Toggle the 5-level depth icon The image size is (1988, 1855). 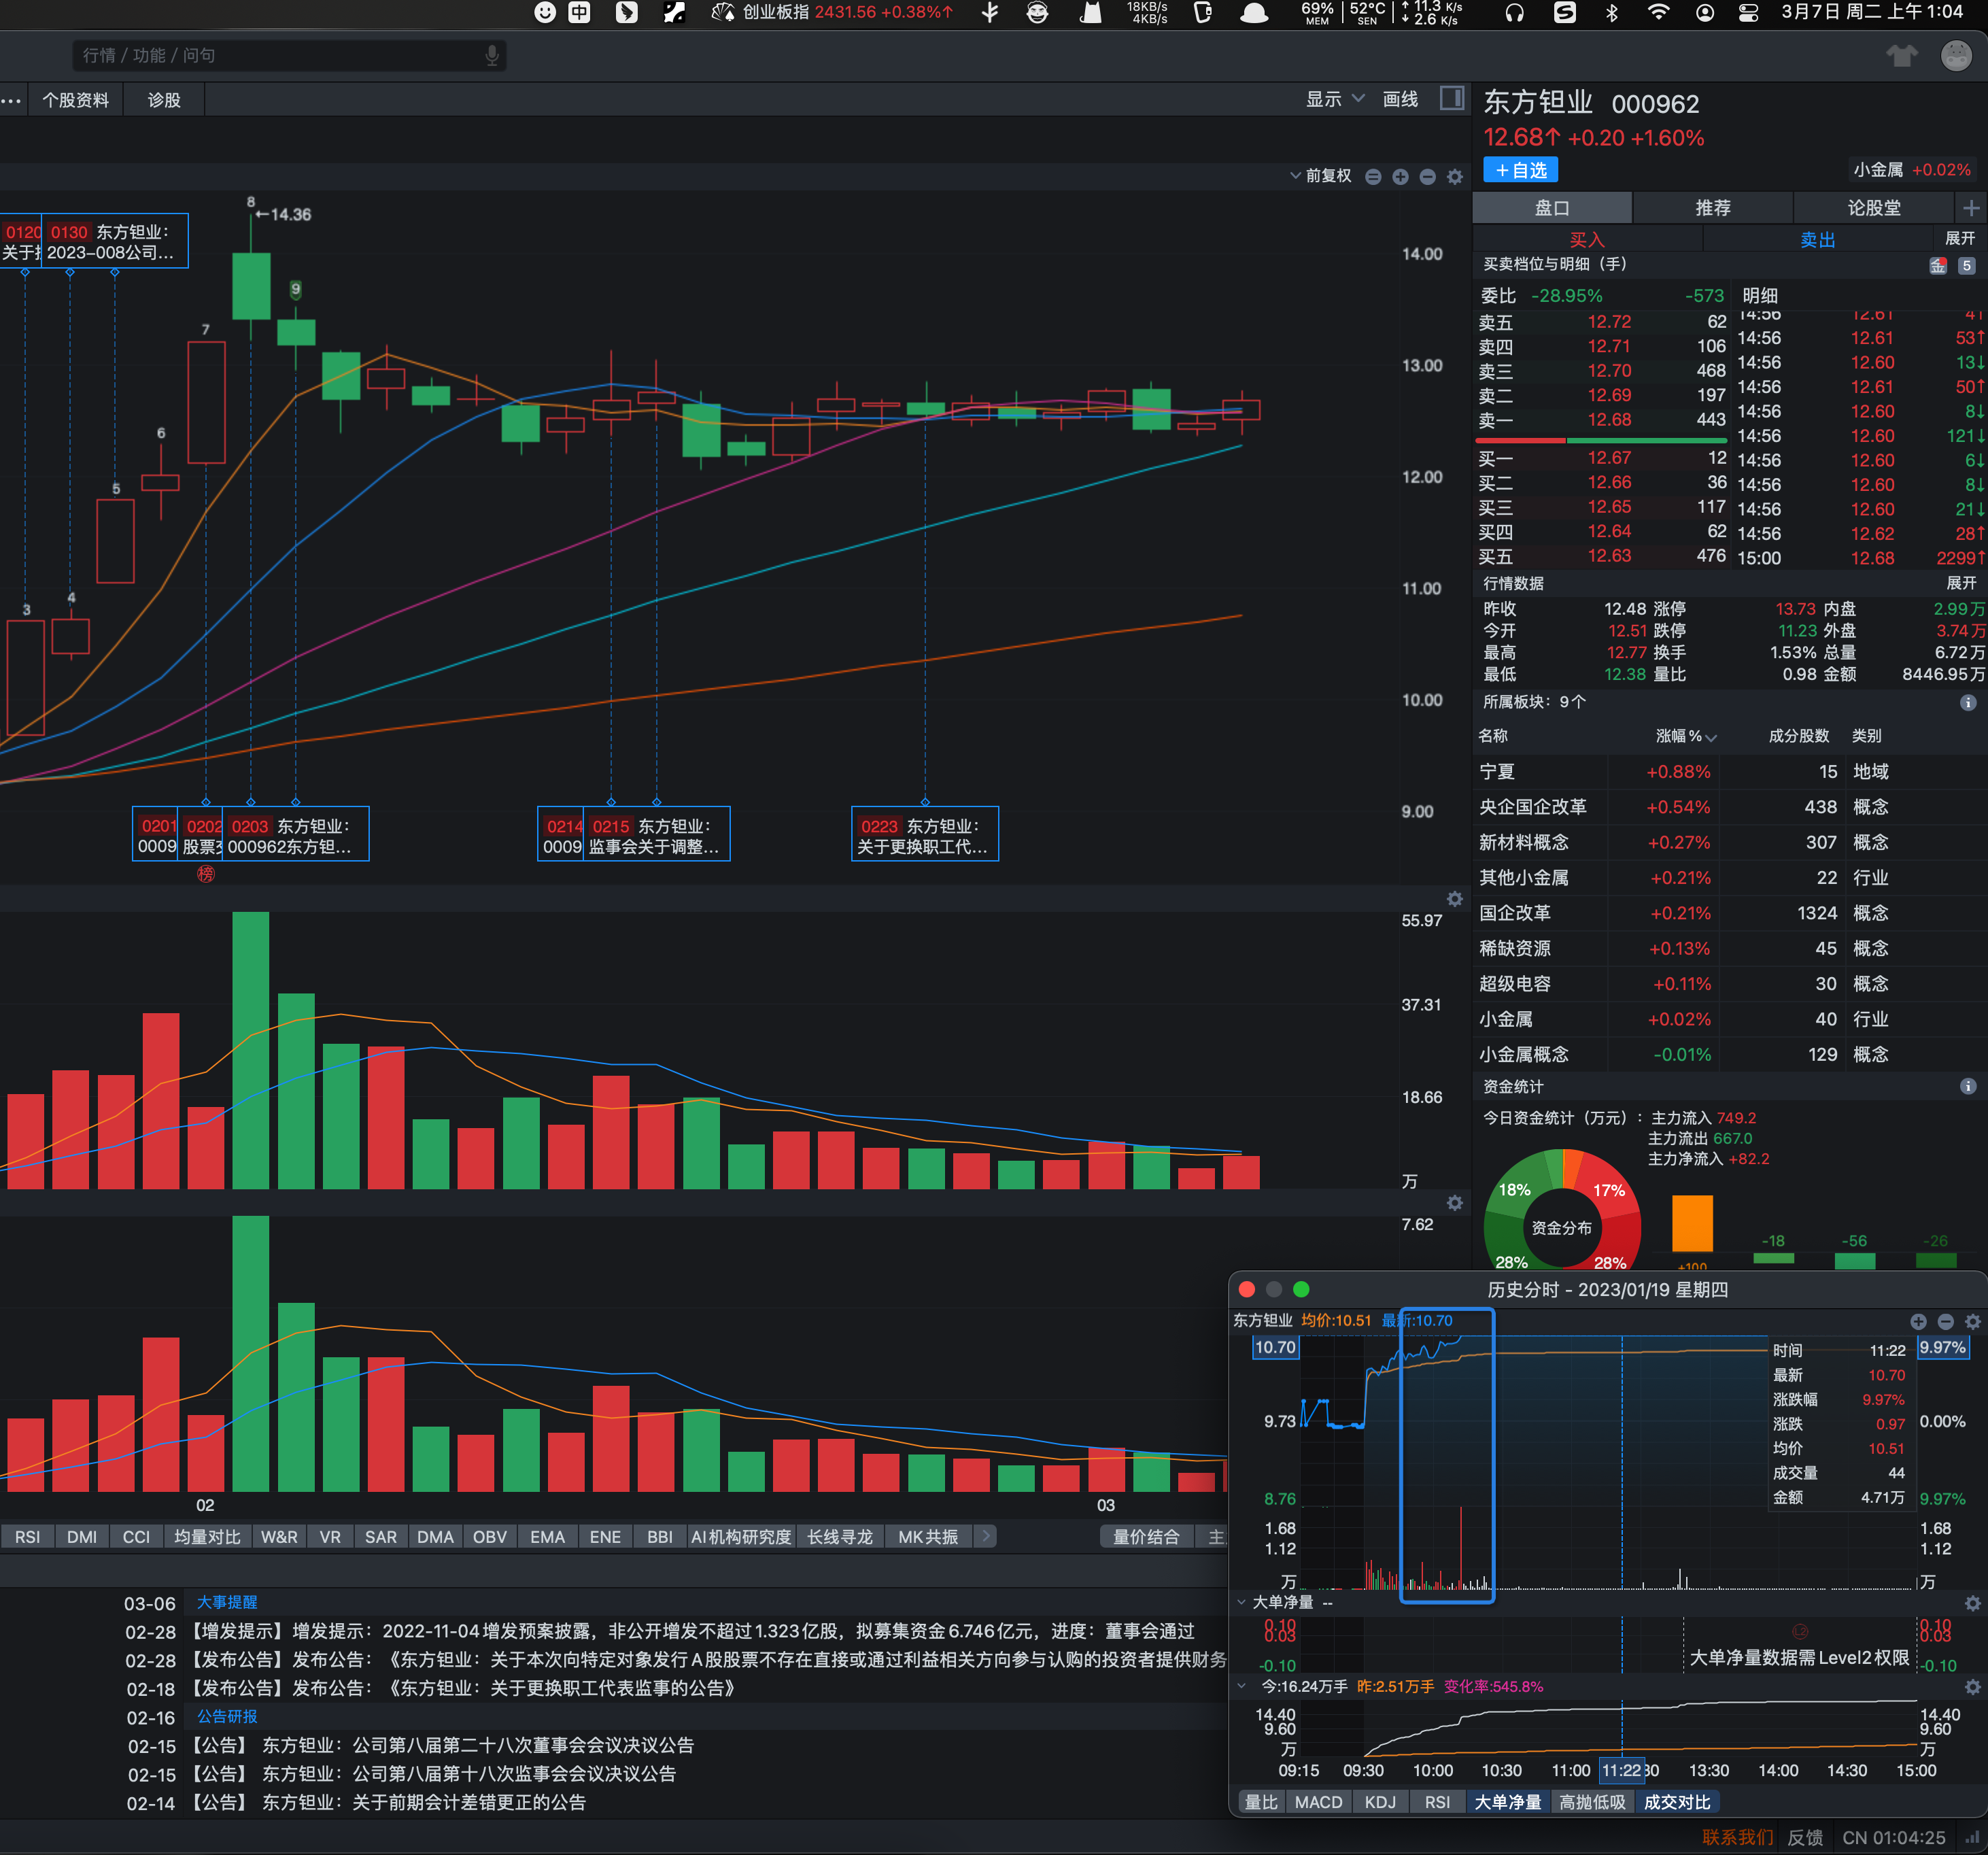point(1966,266)
